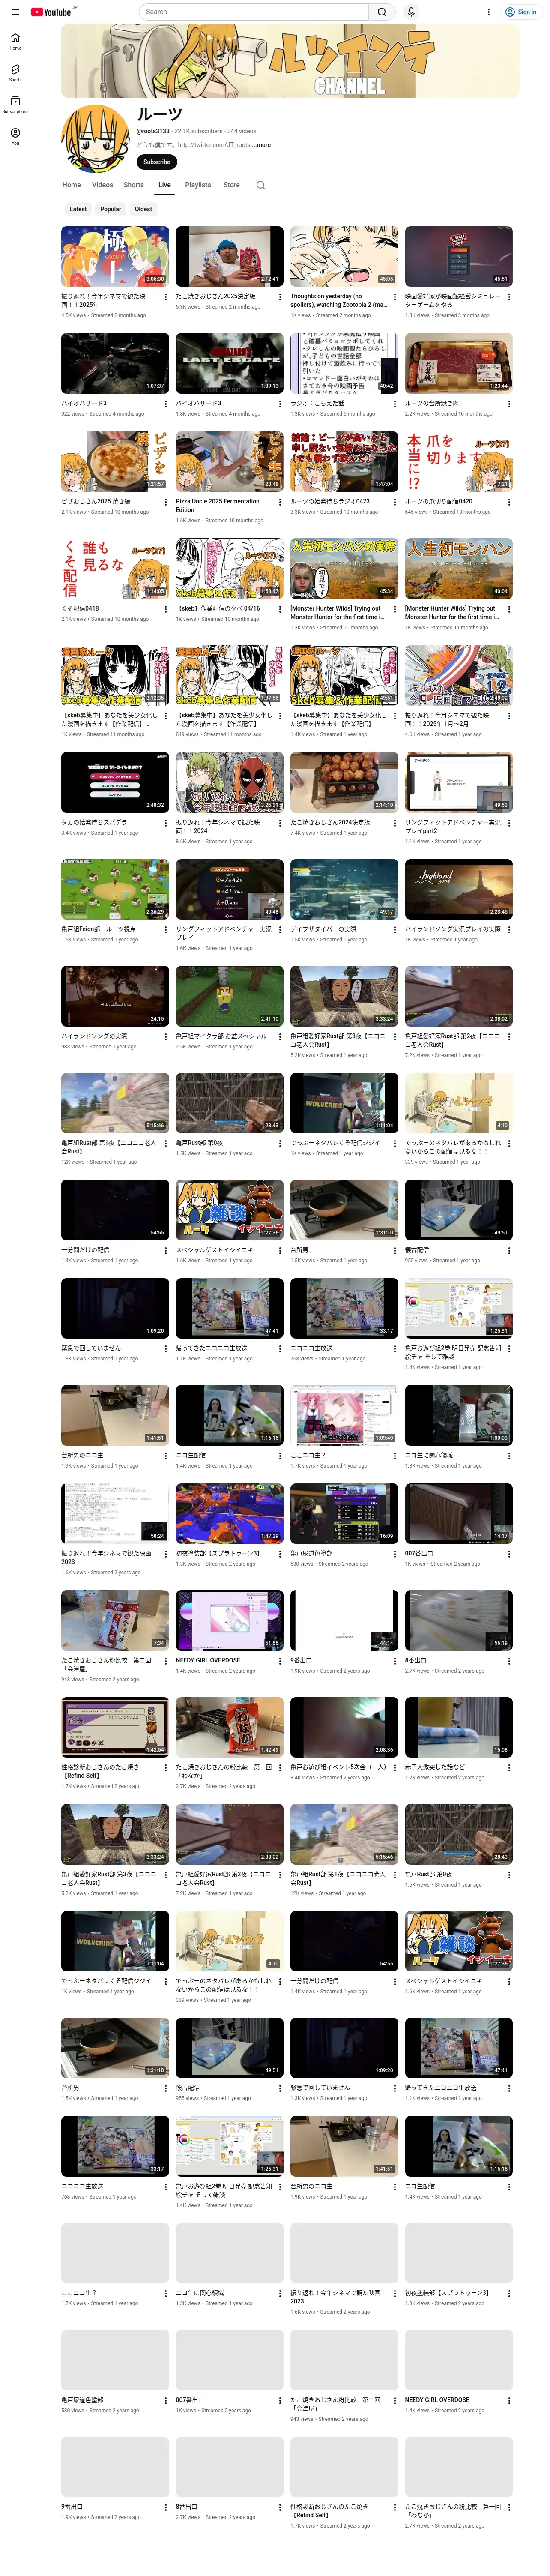Select the Oldest sort chip
Viewport: 550px width, 2576px height.
click(143, 209)
